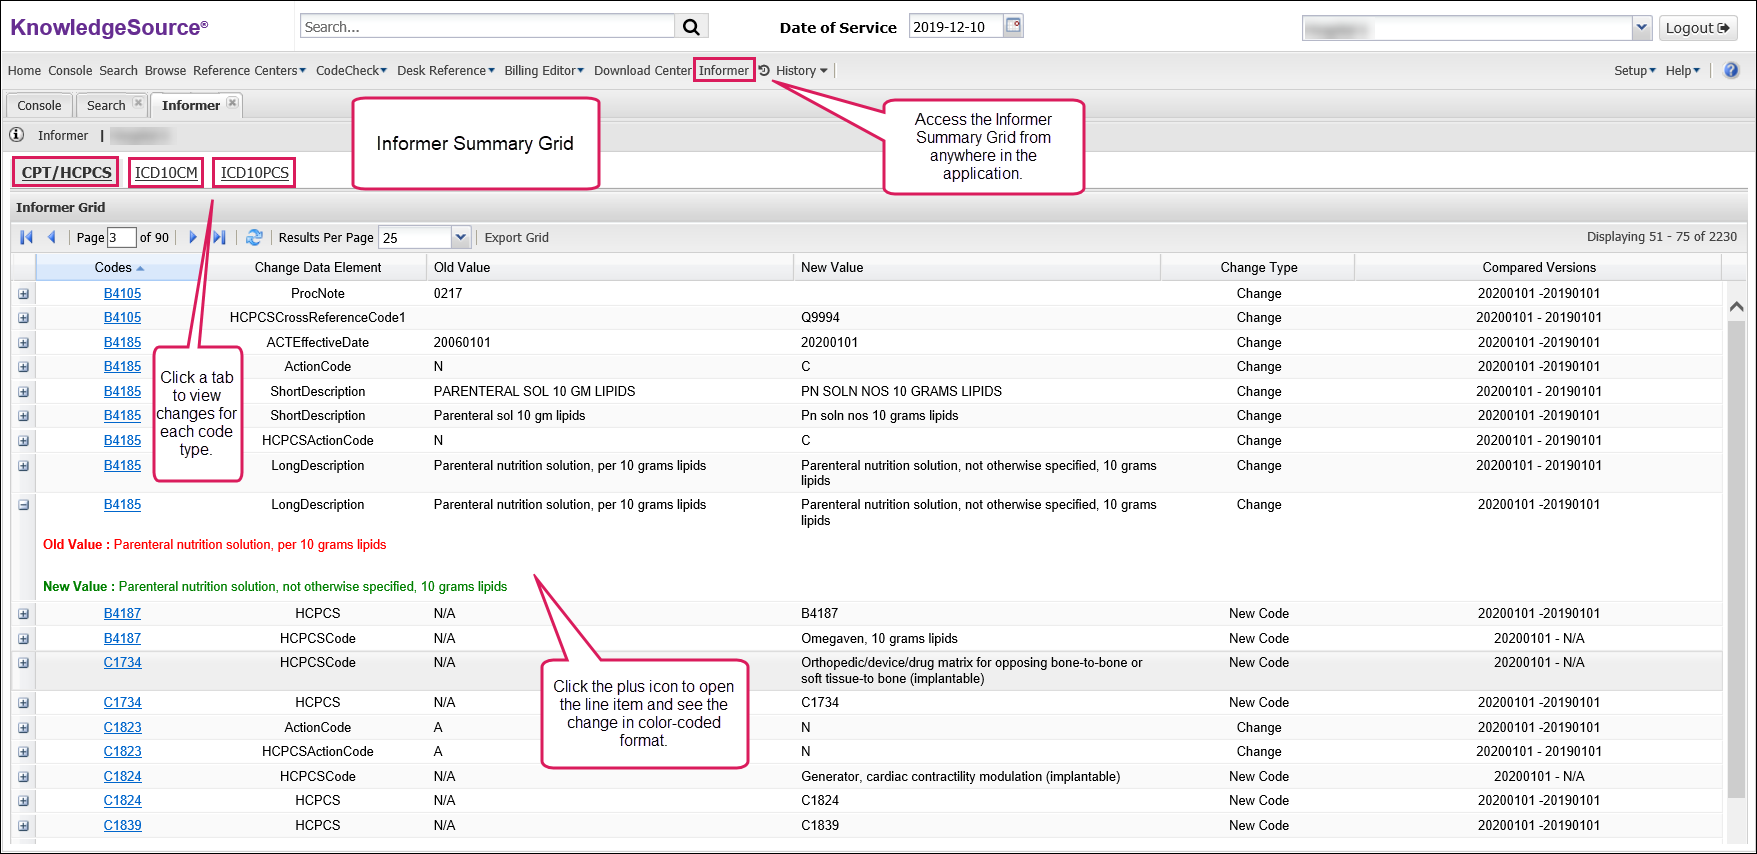This screenshot has height=854, width=1757.
Task: Open the Results Per Page dropdown
Action: (460, 237)
